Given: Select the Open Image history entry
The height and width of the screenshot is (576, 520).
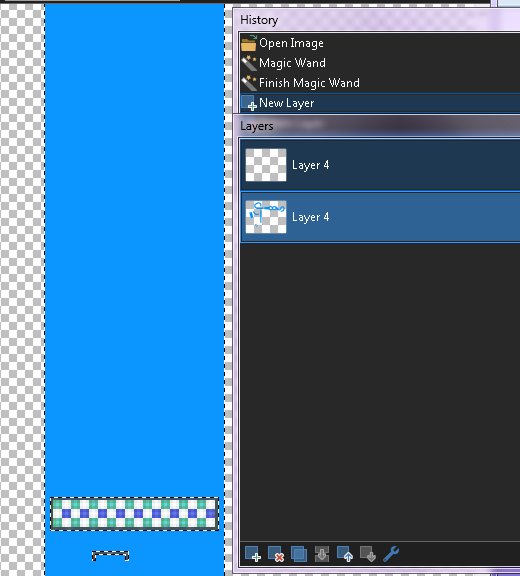Looking at the screenshot, I should 380,43.
